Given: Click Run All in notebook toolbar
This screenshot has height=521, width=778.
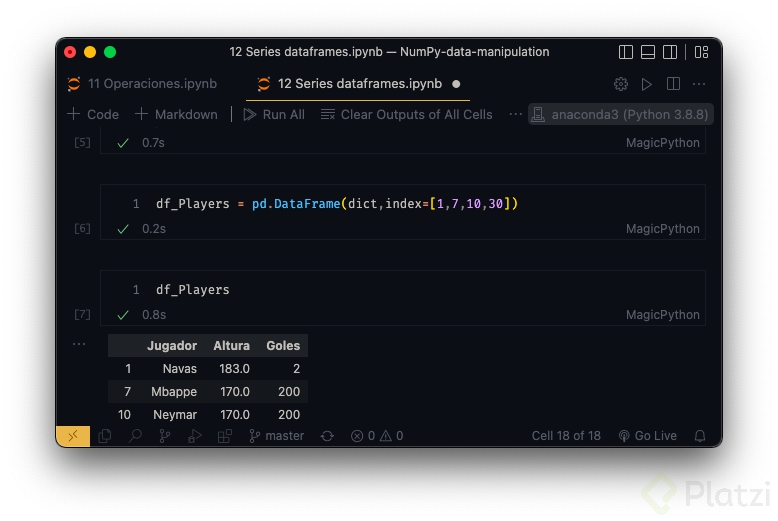Looking at the screenshot, I should [x=274, y=114].
